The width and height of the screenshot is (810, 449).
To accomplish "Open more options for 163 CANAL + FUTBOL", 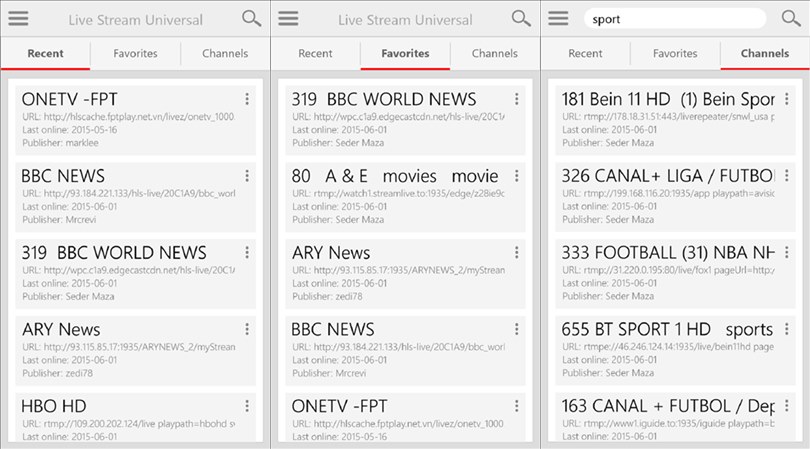I will tap(787, 406).
